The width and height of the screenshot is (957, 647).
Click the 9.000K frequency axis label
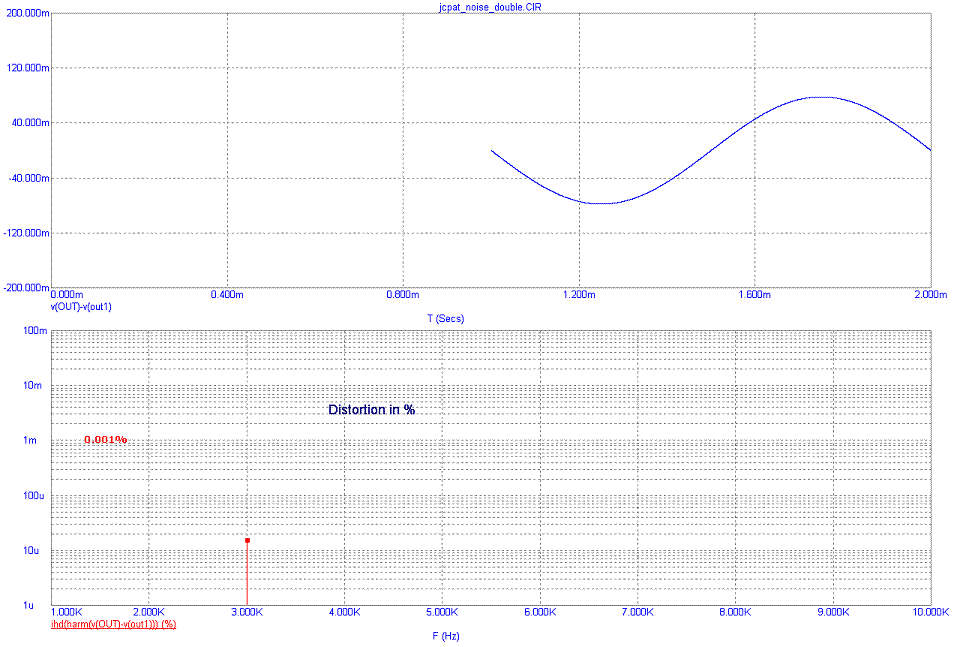click(x=833, y=612)
